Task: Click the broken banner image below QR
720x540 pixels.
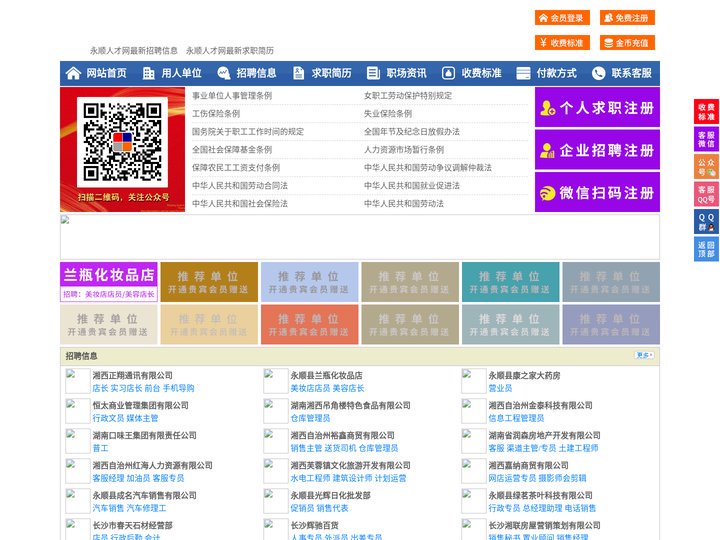Action: [x=360, y=237]
